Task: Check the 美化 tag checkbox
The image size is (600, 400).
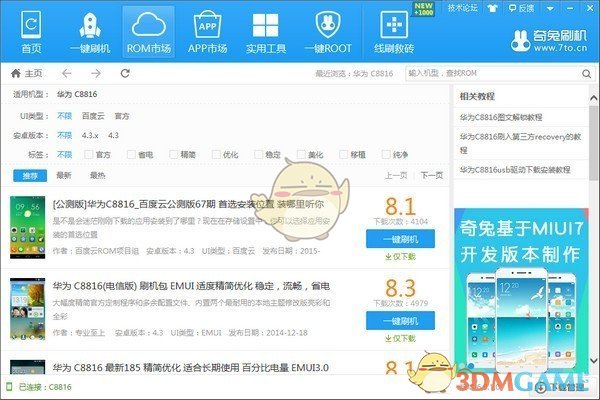Action: click(x=301, y=154)
